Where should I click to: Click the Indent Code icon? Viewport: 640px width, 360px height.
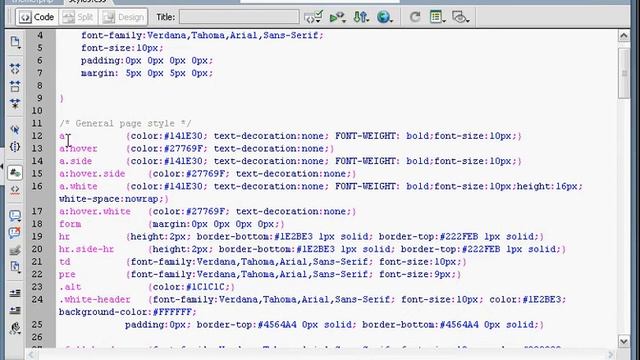pos(15,293)
